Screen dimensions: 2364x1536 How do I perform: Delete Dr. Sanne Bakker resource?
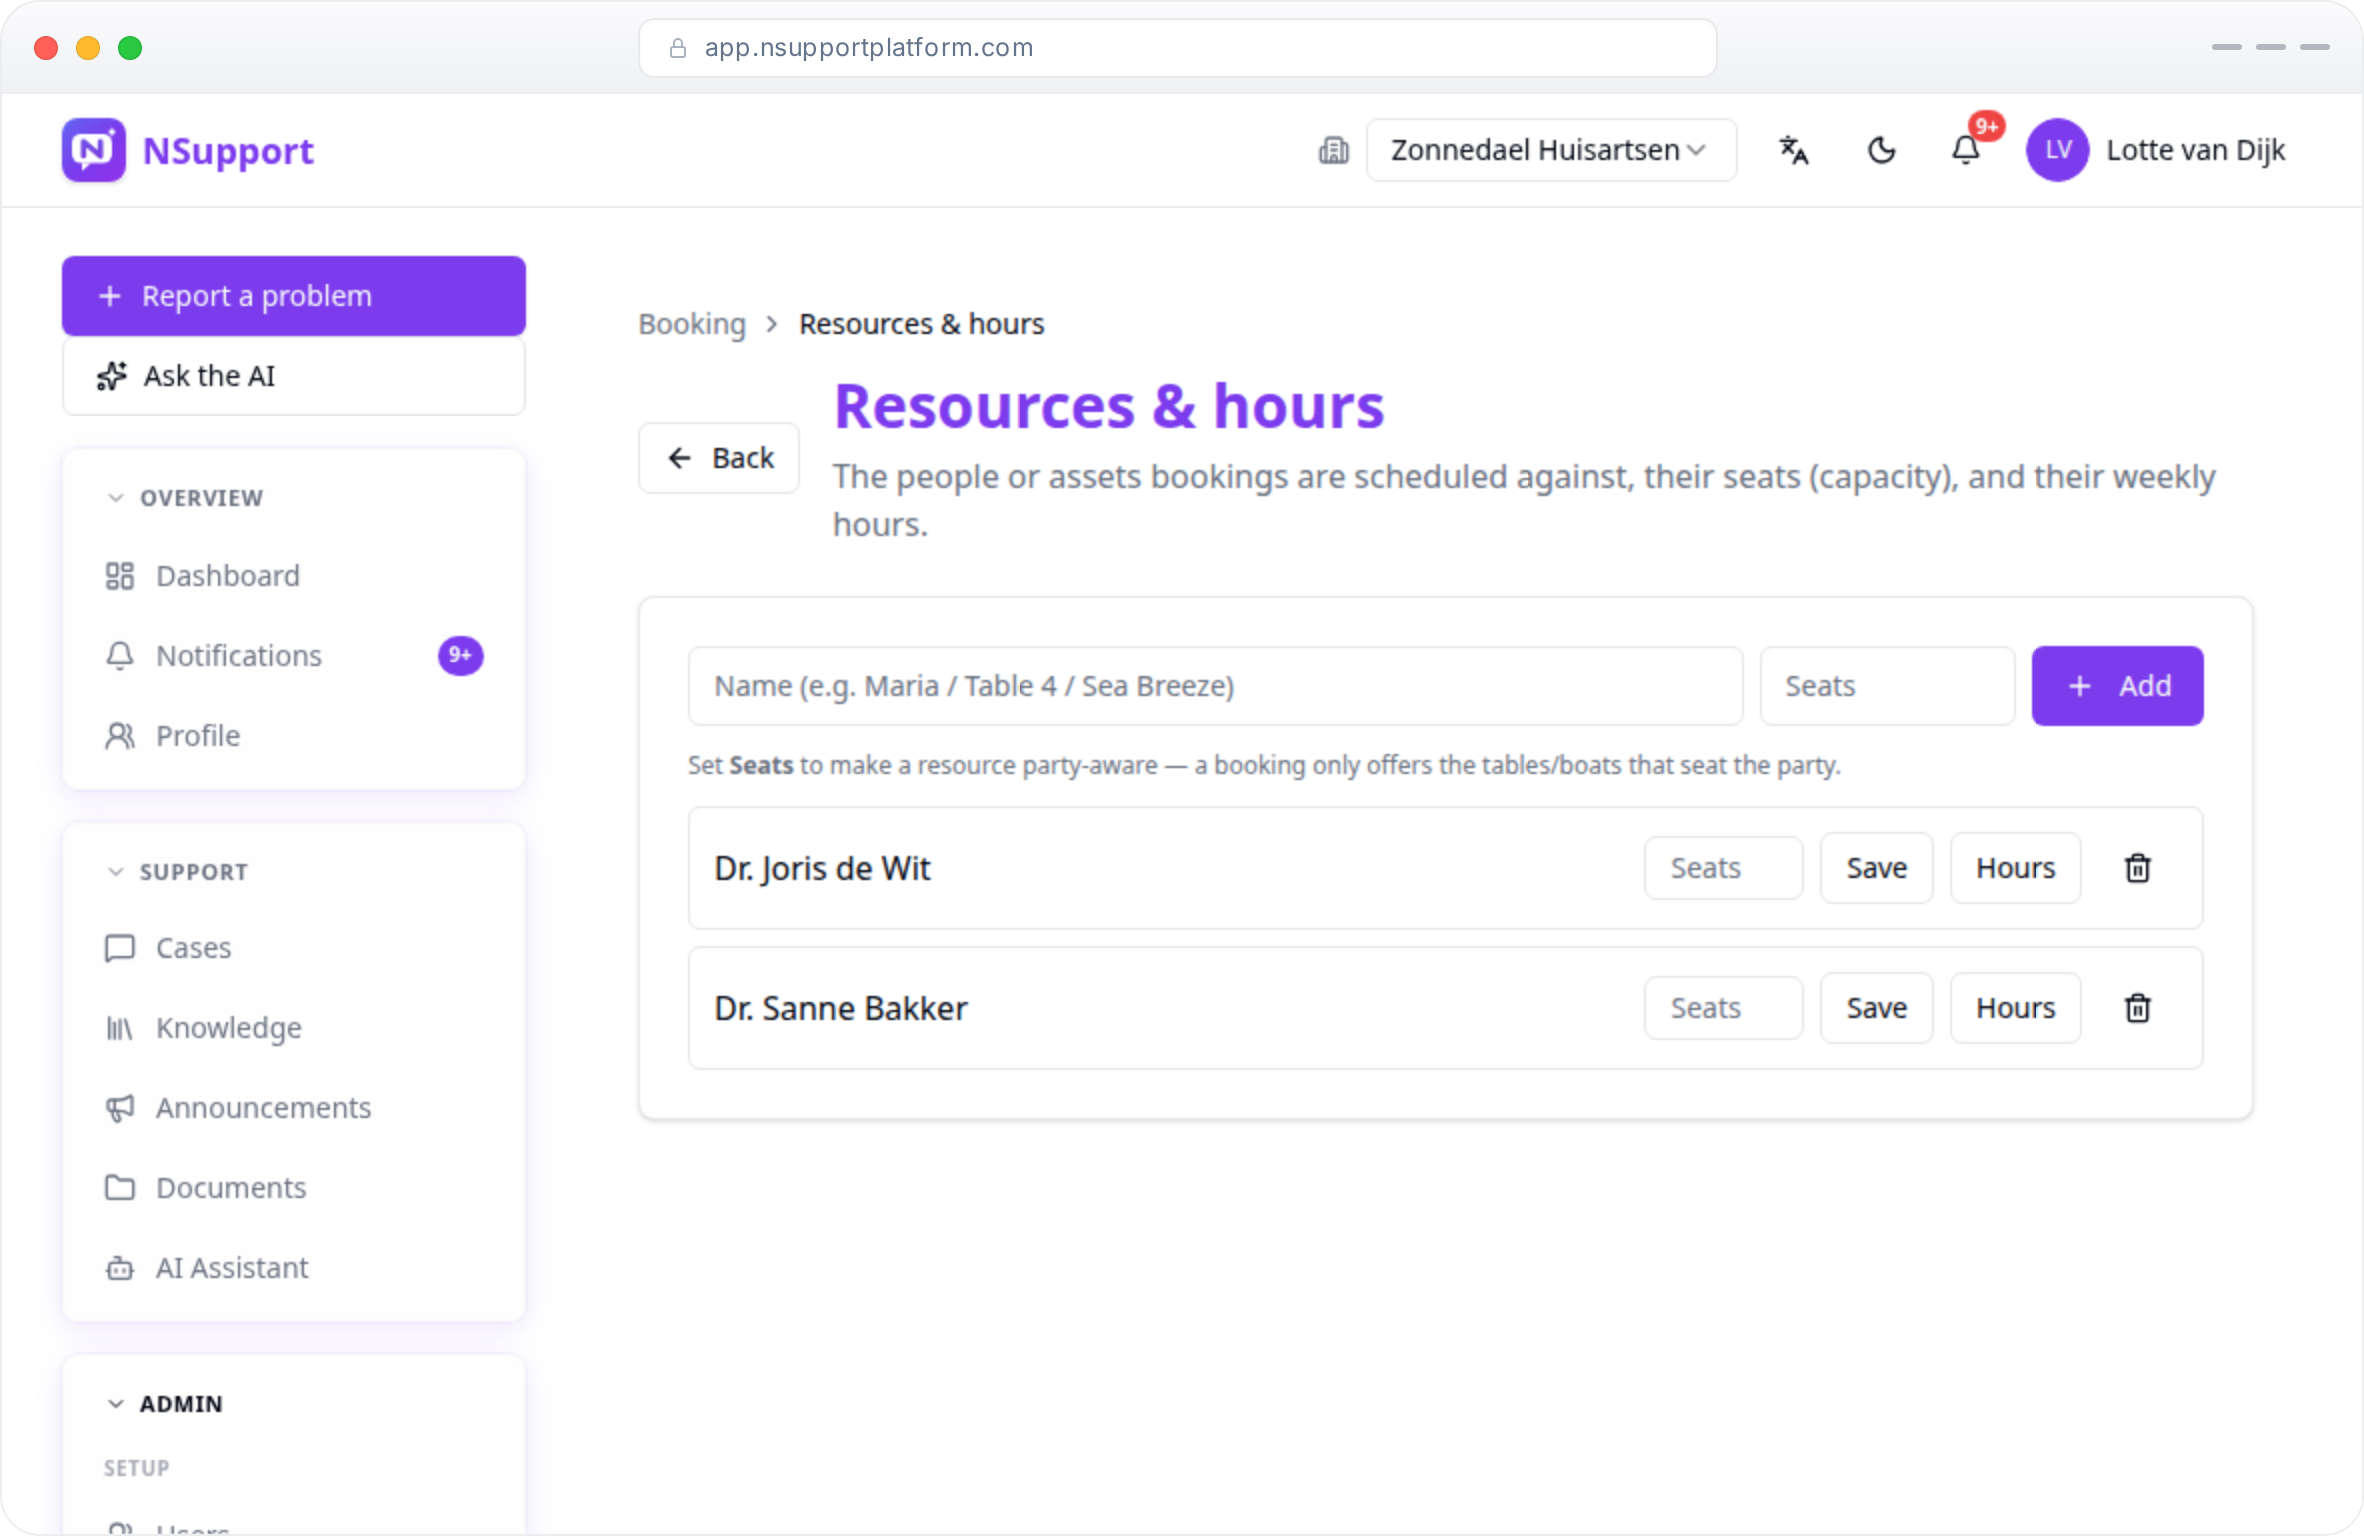(x=2138, y=1008)
